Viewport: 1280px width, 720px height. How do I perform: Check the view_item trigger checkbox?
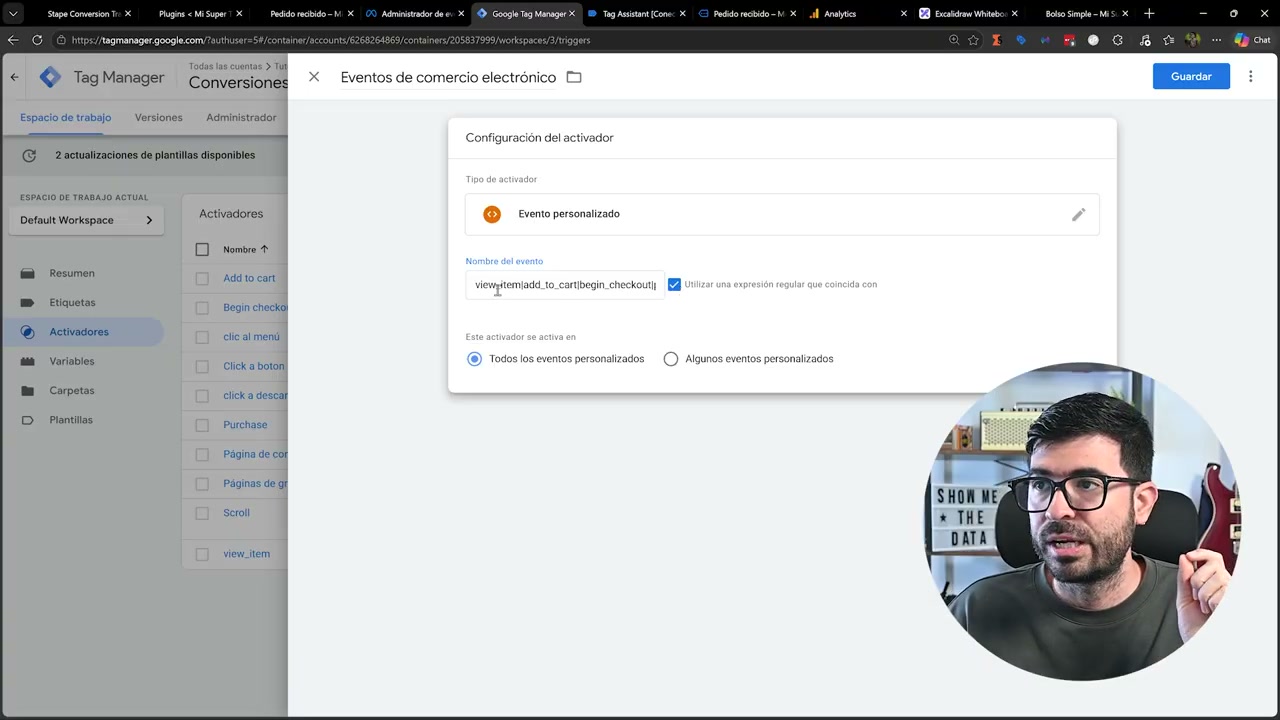[x=202, y=554]
